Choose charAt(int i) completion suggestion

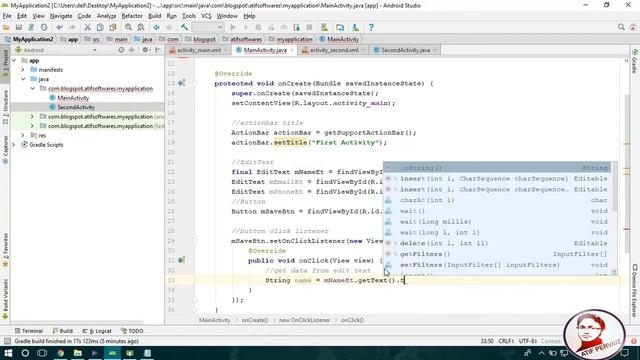click(497, 200)
